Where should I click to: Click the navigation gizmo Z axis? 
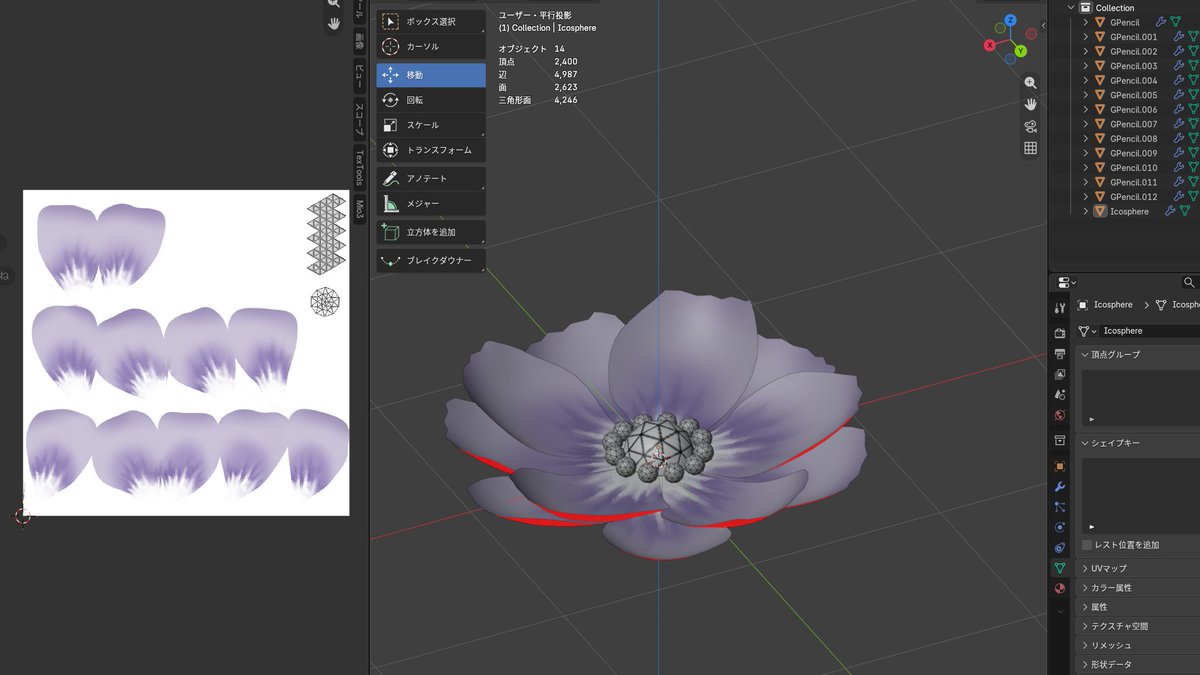[1011, 20]
